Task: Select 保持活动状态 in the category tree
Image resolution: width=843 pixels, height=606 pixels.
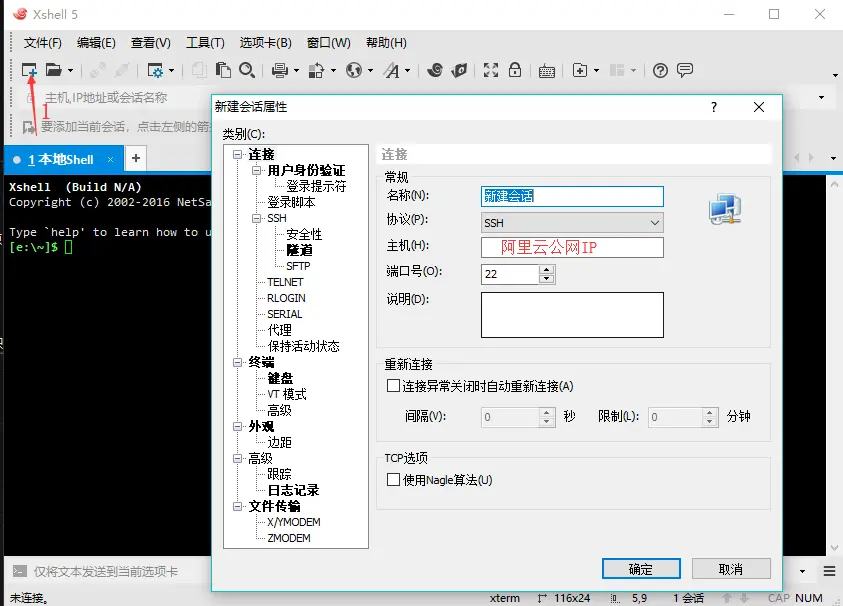Action: pos(303,346)
